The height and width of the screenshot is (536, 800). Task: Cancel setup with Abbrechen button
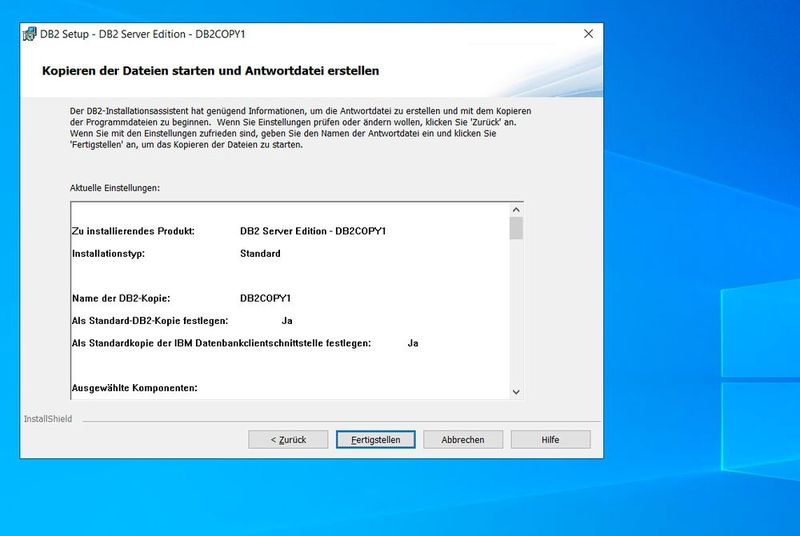coord(463,440)
